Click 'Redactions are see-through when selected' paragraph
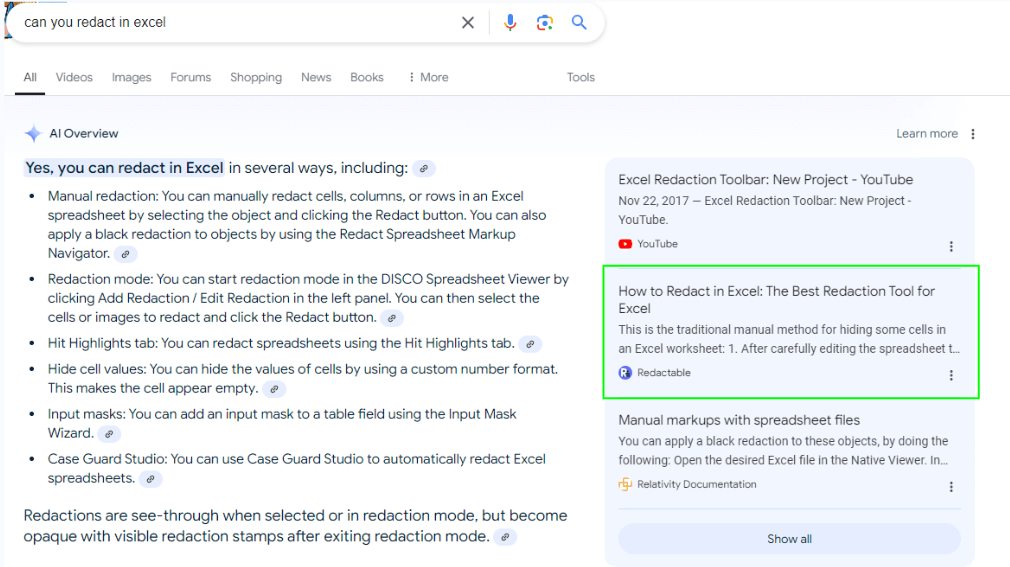1010x567 pixels. (x=295, y=526)
